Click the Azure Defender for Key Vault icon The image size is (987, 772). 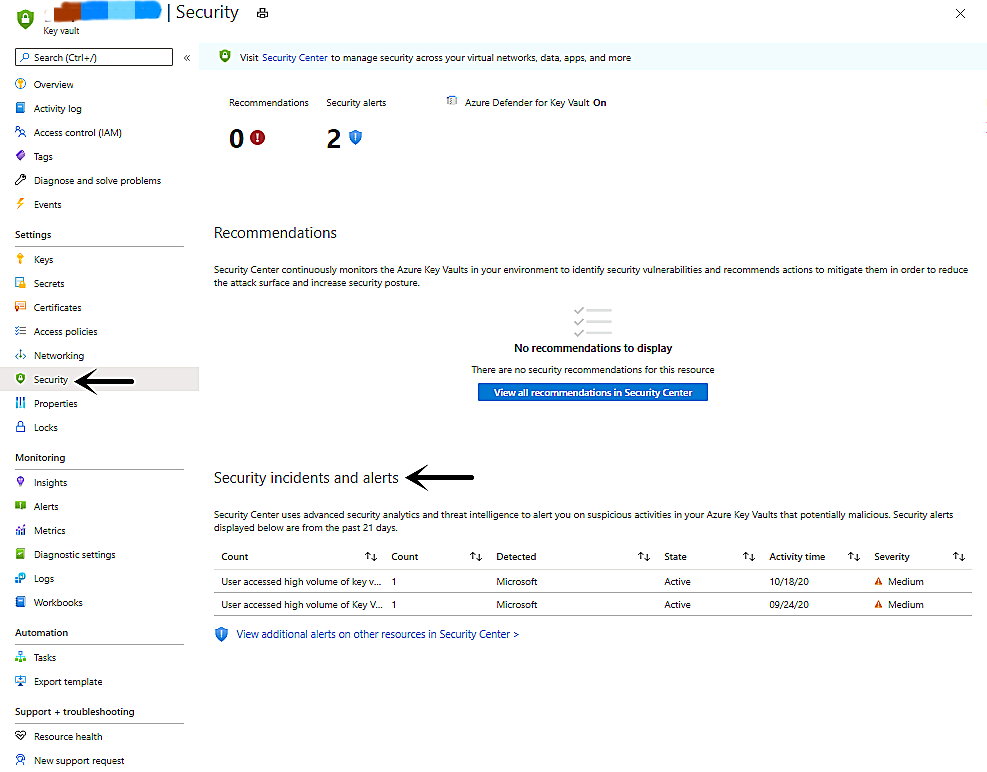tap(451, 101)
